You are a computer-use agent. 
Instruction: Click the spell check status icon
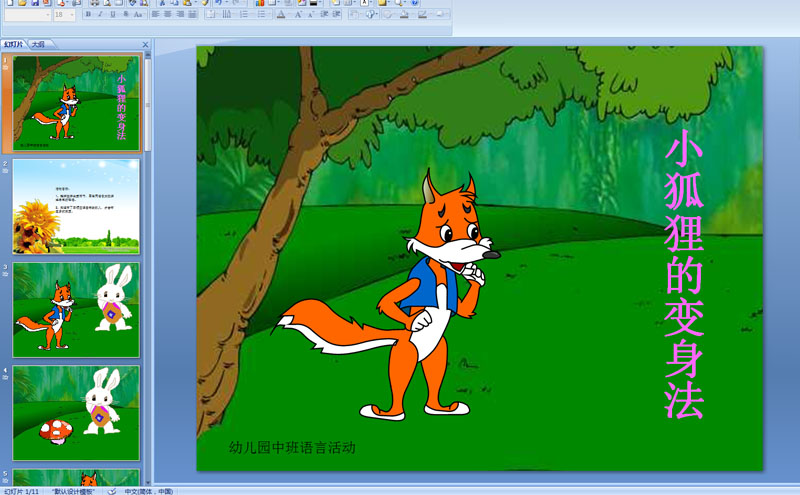[x=112, y=491]
